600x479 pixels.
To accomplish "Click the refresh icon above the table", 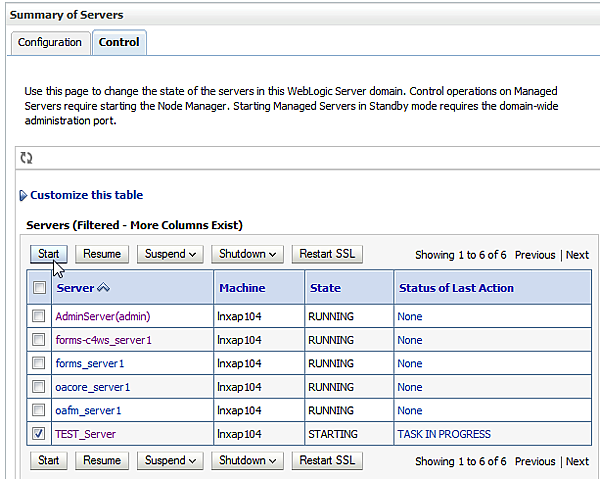I will click(x=27, y=158).
